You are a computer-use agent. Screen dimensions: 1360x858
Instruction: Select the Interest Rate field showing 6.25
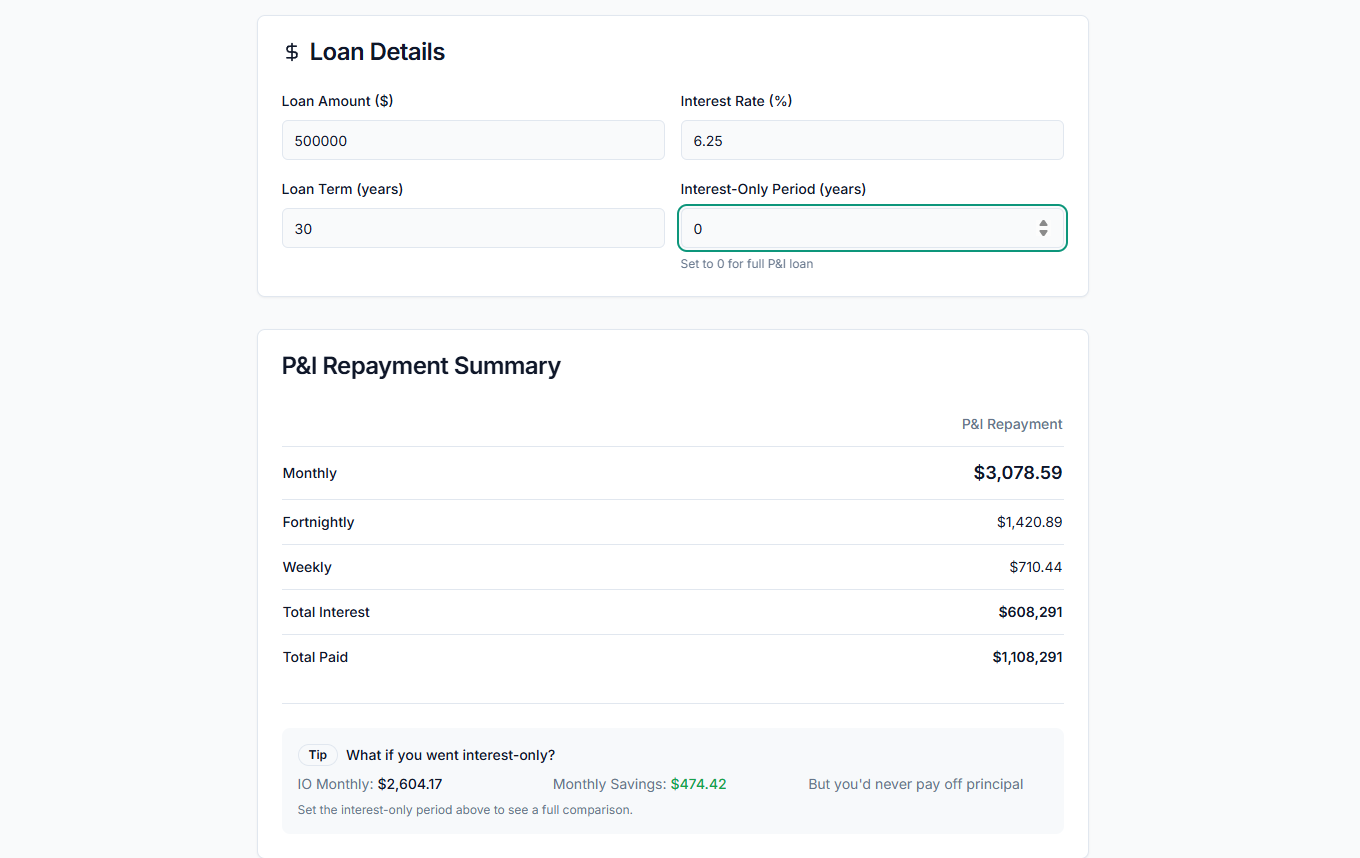pos(871,140)
